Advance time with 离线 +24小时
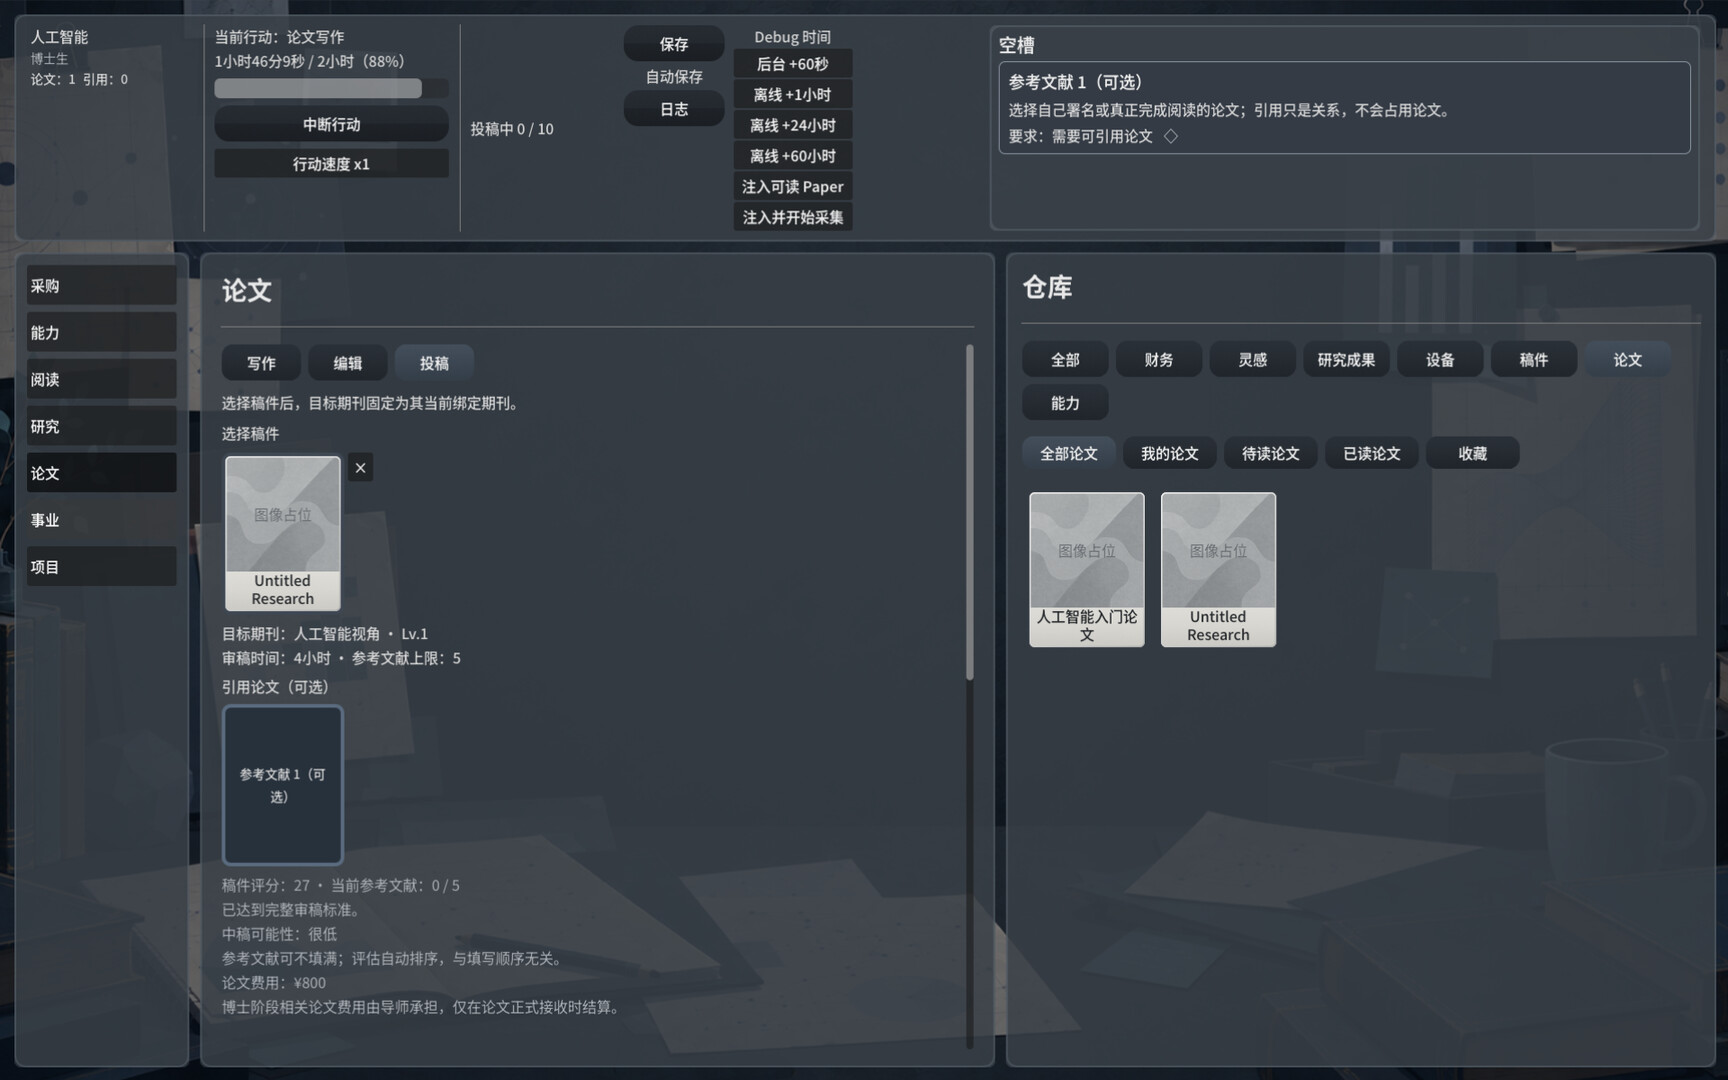The image size is (1728, 1080). click(793, 125)
